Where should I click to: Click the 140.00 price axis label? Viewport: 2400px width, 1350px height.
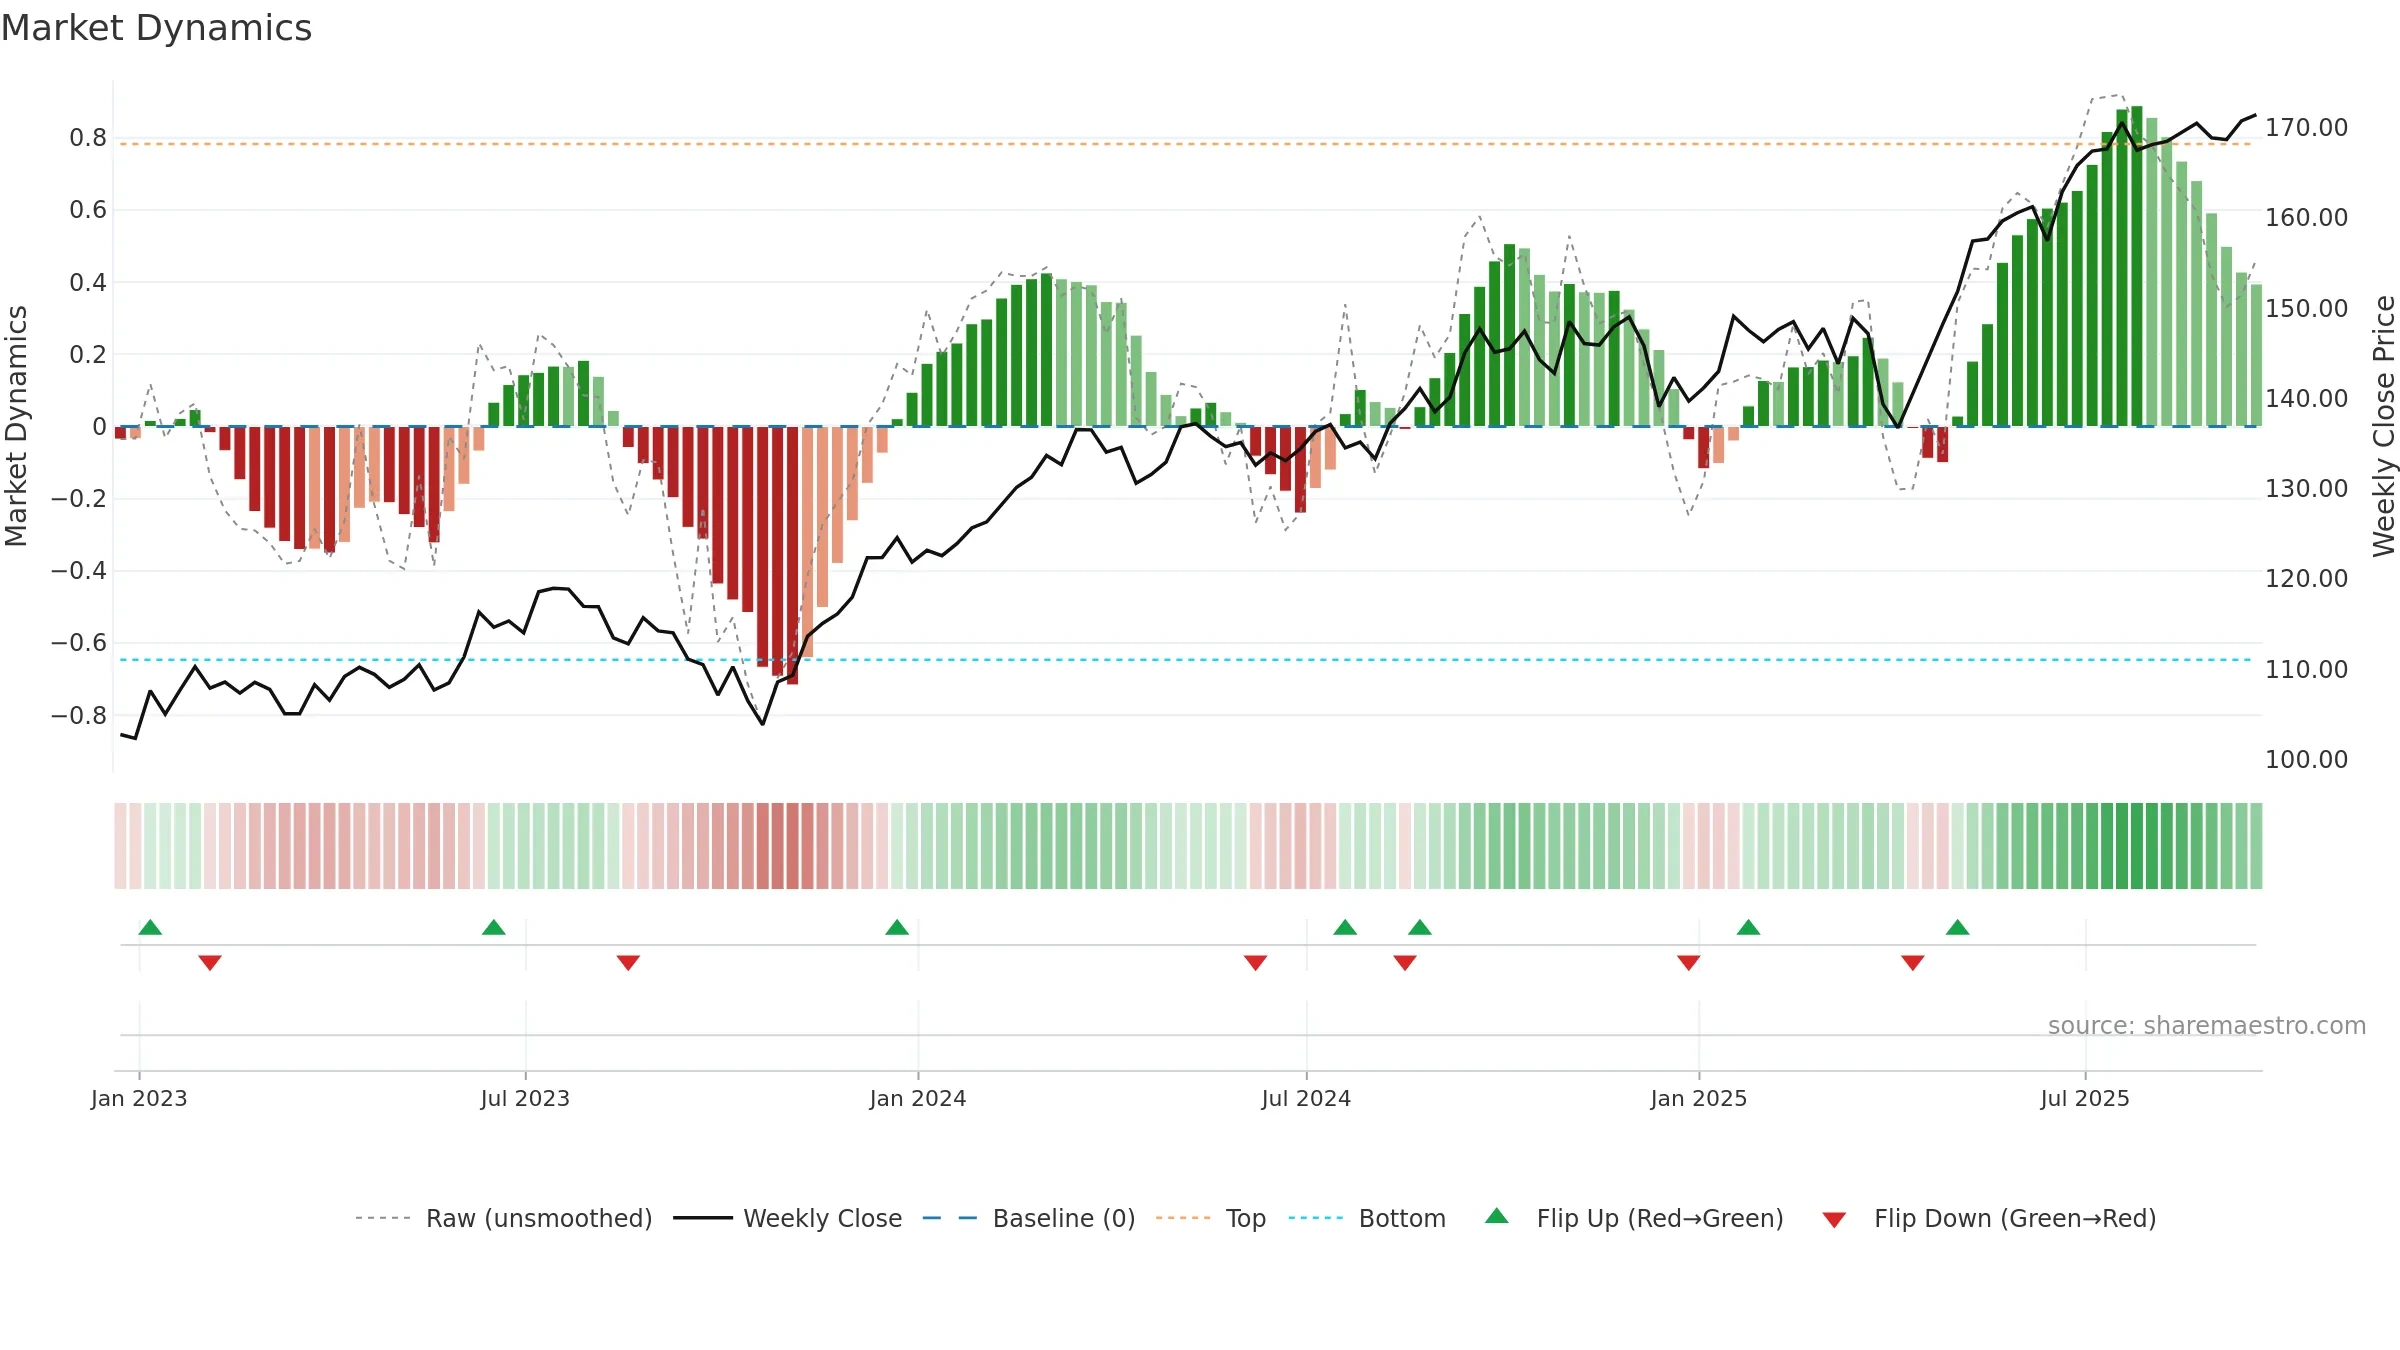click(2306, 398)
